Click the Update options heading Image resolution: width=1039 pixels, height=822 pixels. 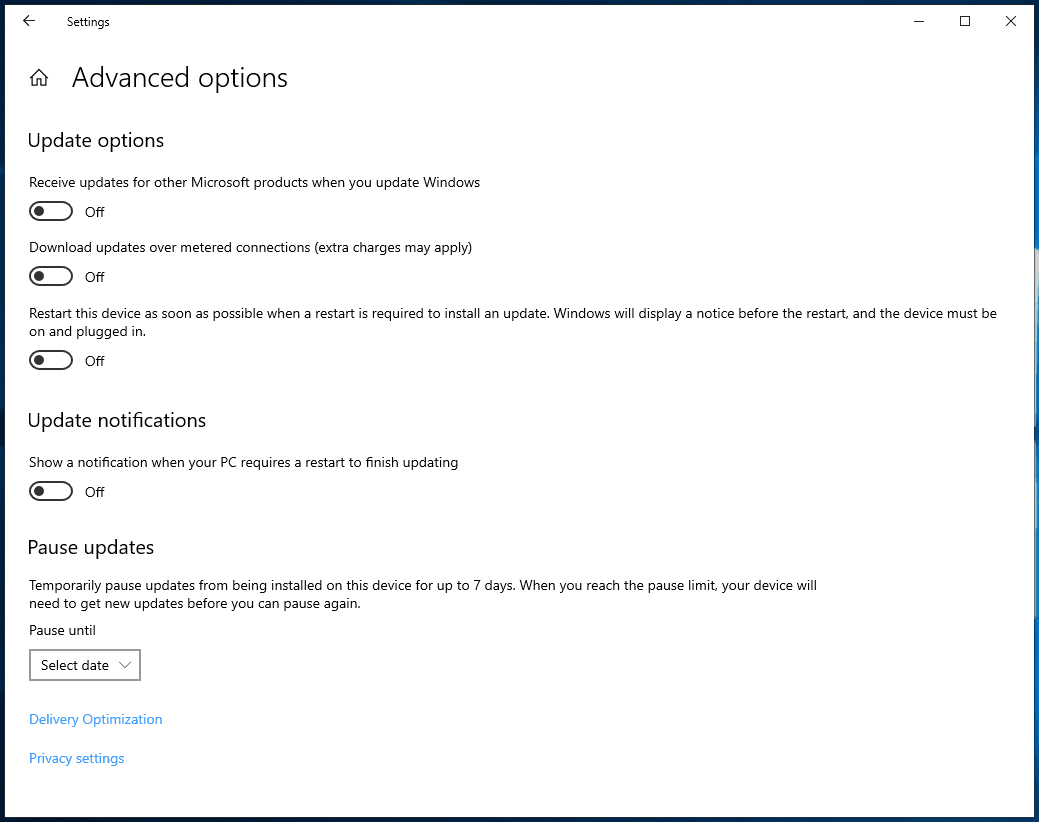pos(95,140)
